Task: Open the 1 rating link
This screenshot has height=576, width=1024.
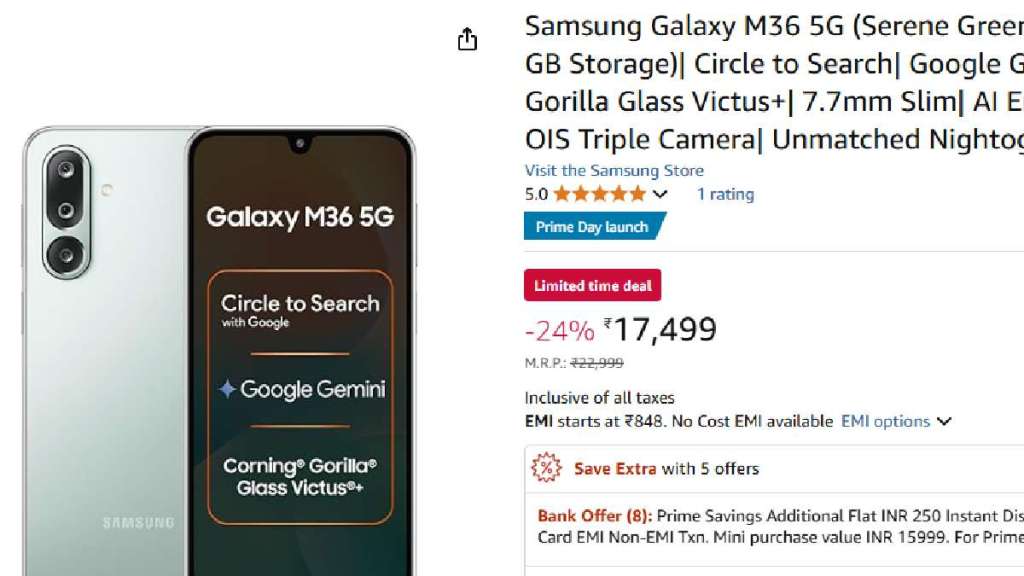Action: click(725, 194)
